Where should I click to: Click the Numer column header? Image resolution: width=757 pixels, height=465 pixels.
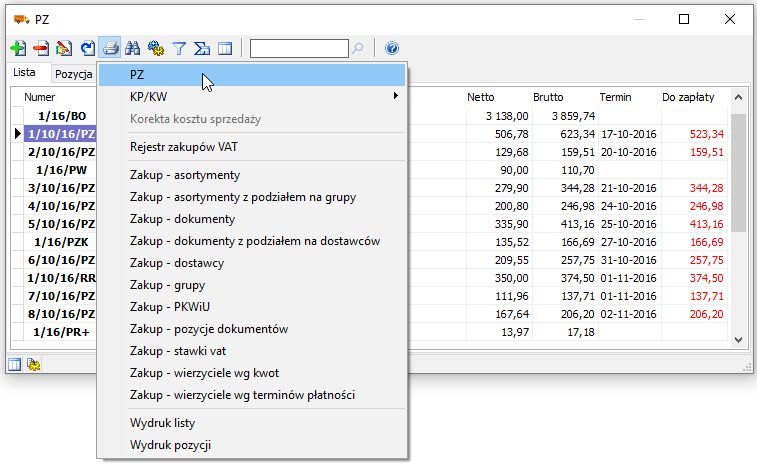pyautogui.click(x=40, y=97)
